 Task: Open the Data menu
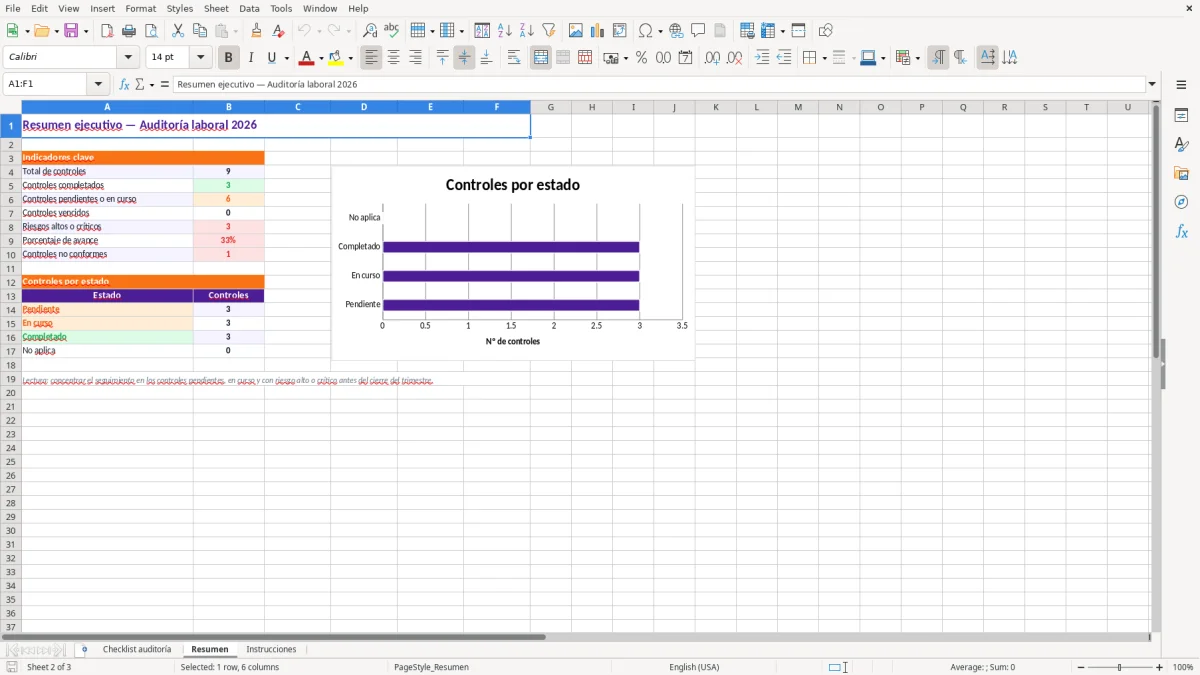tap(249, 8)
